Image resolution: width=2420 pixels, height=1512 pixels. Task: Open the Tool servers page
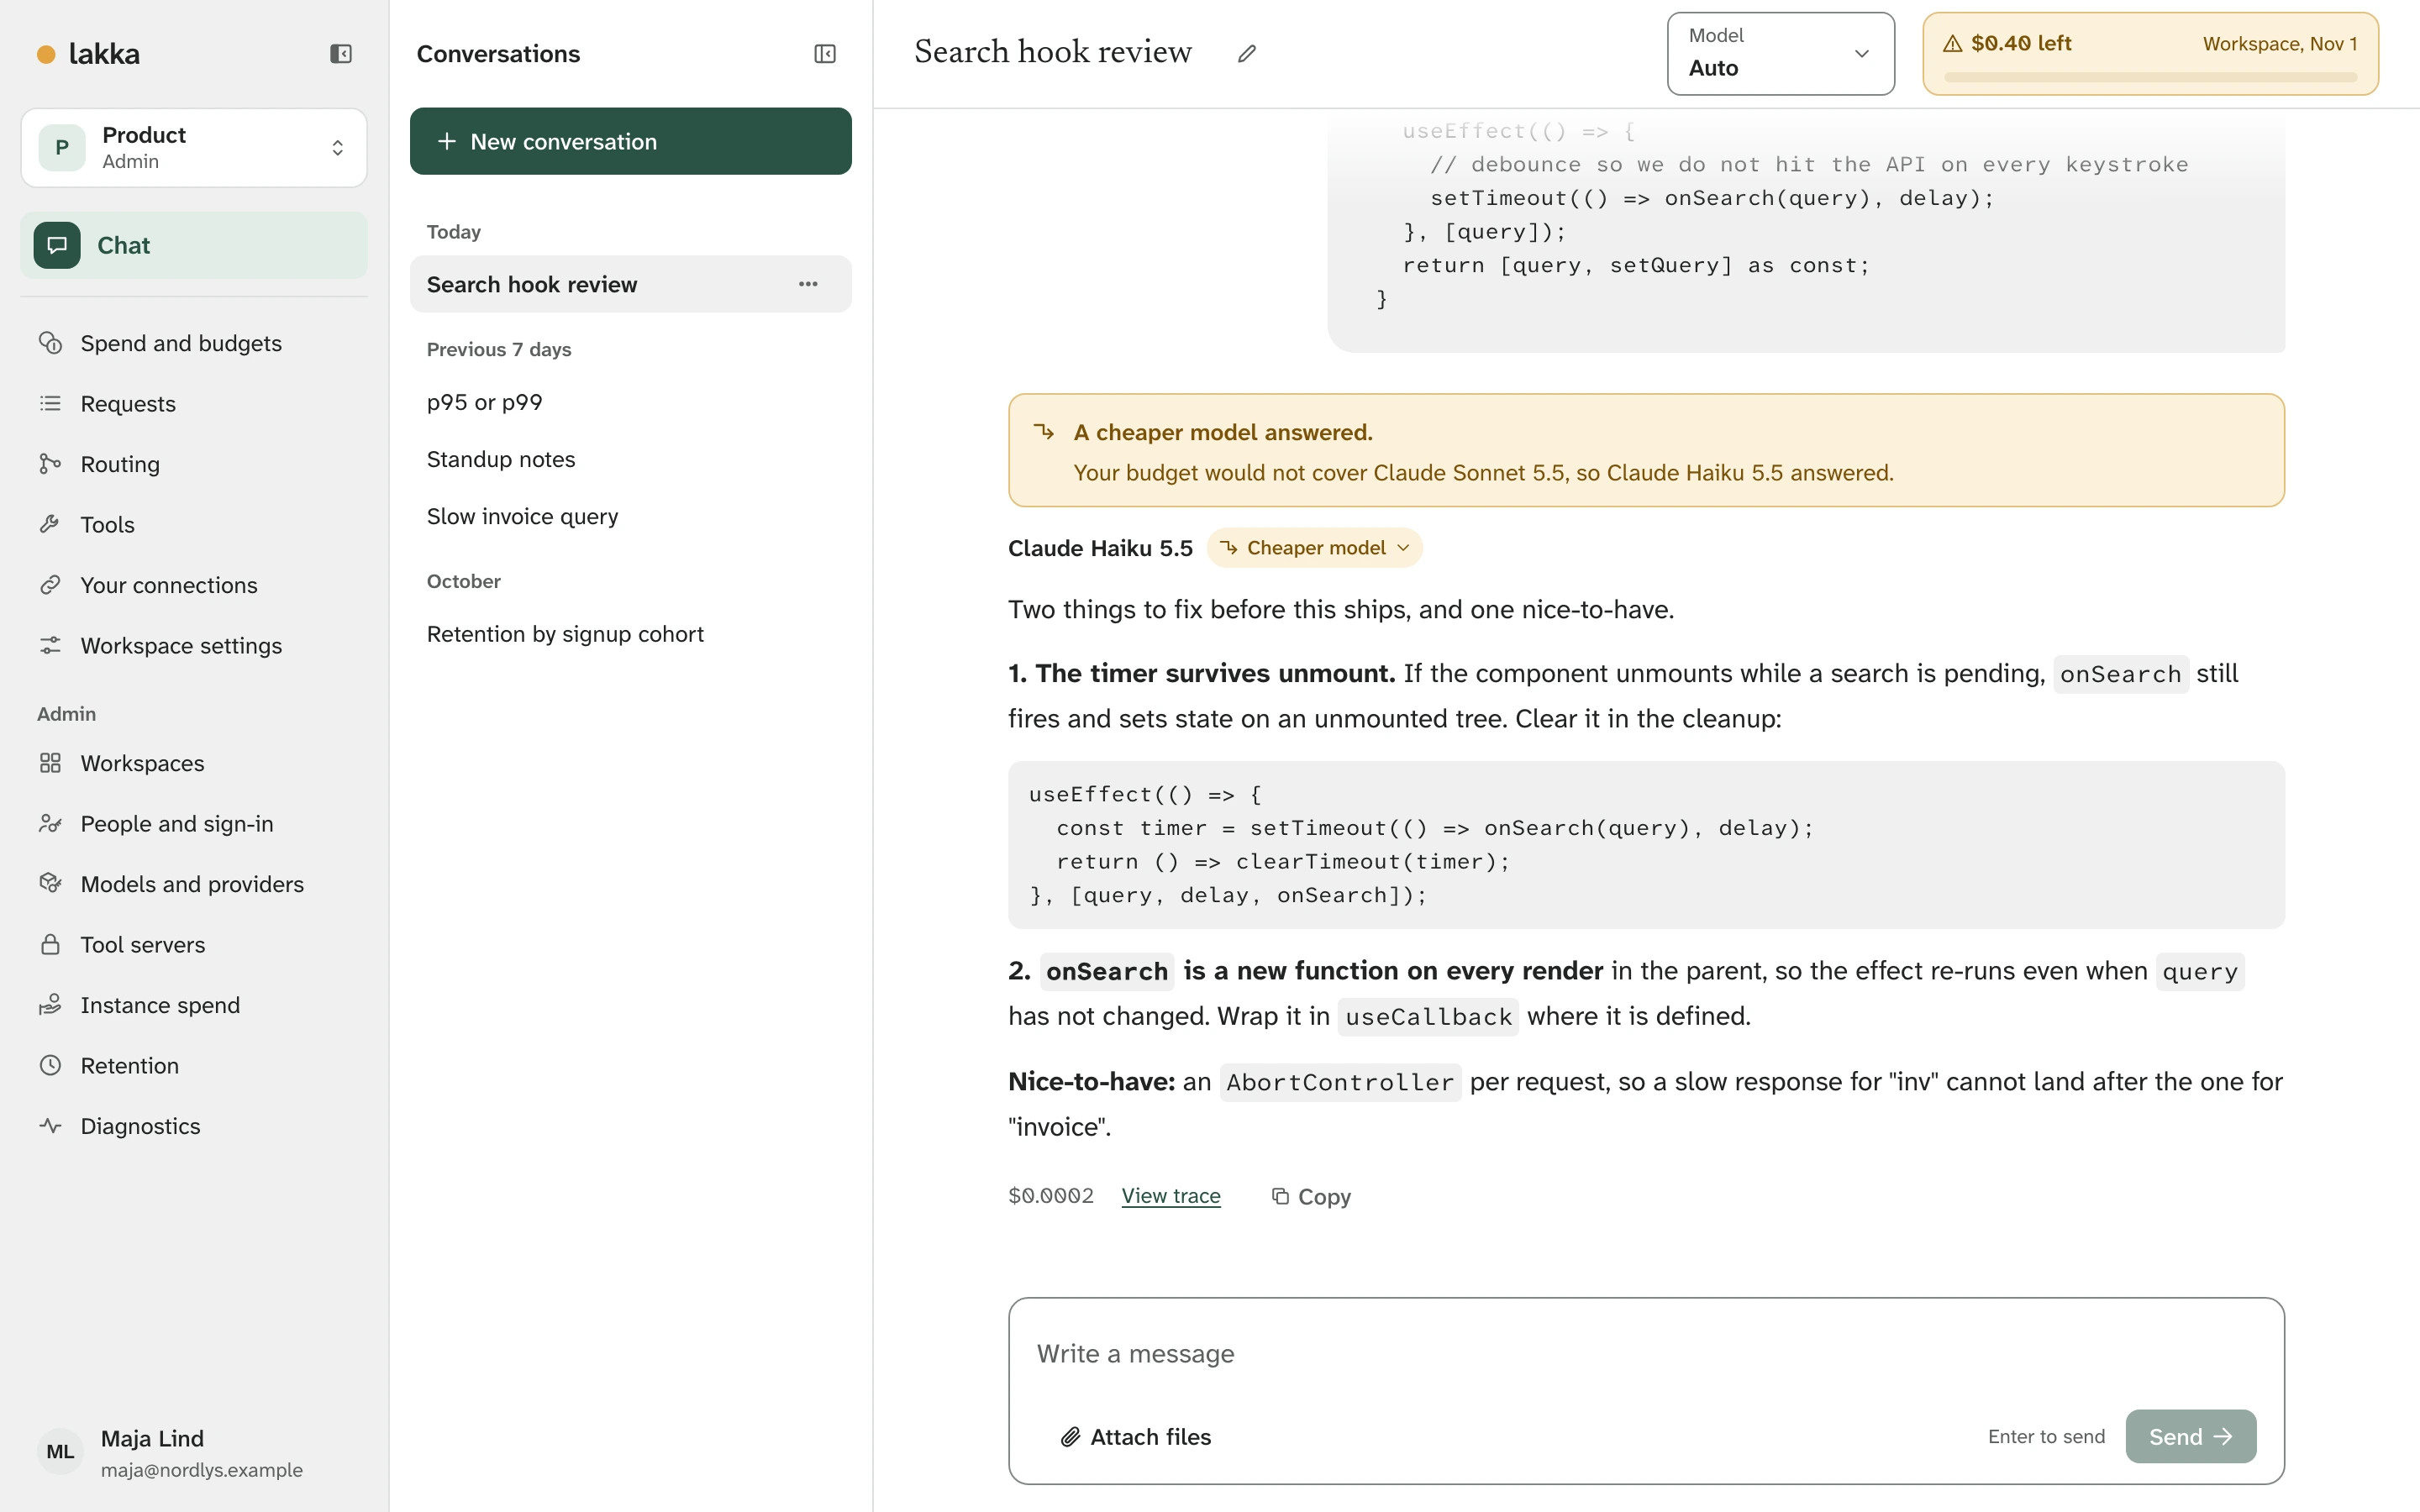[x=194, y=944]
